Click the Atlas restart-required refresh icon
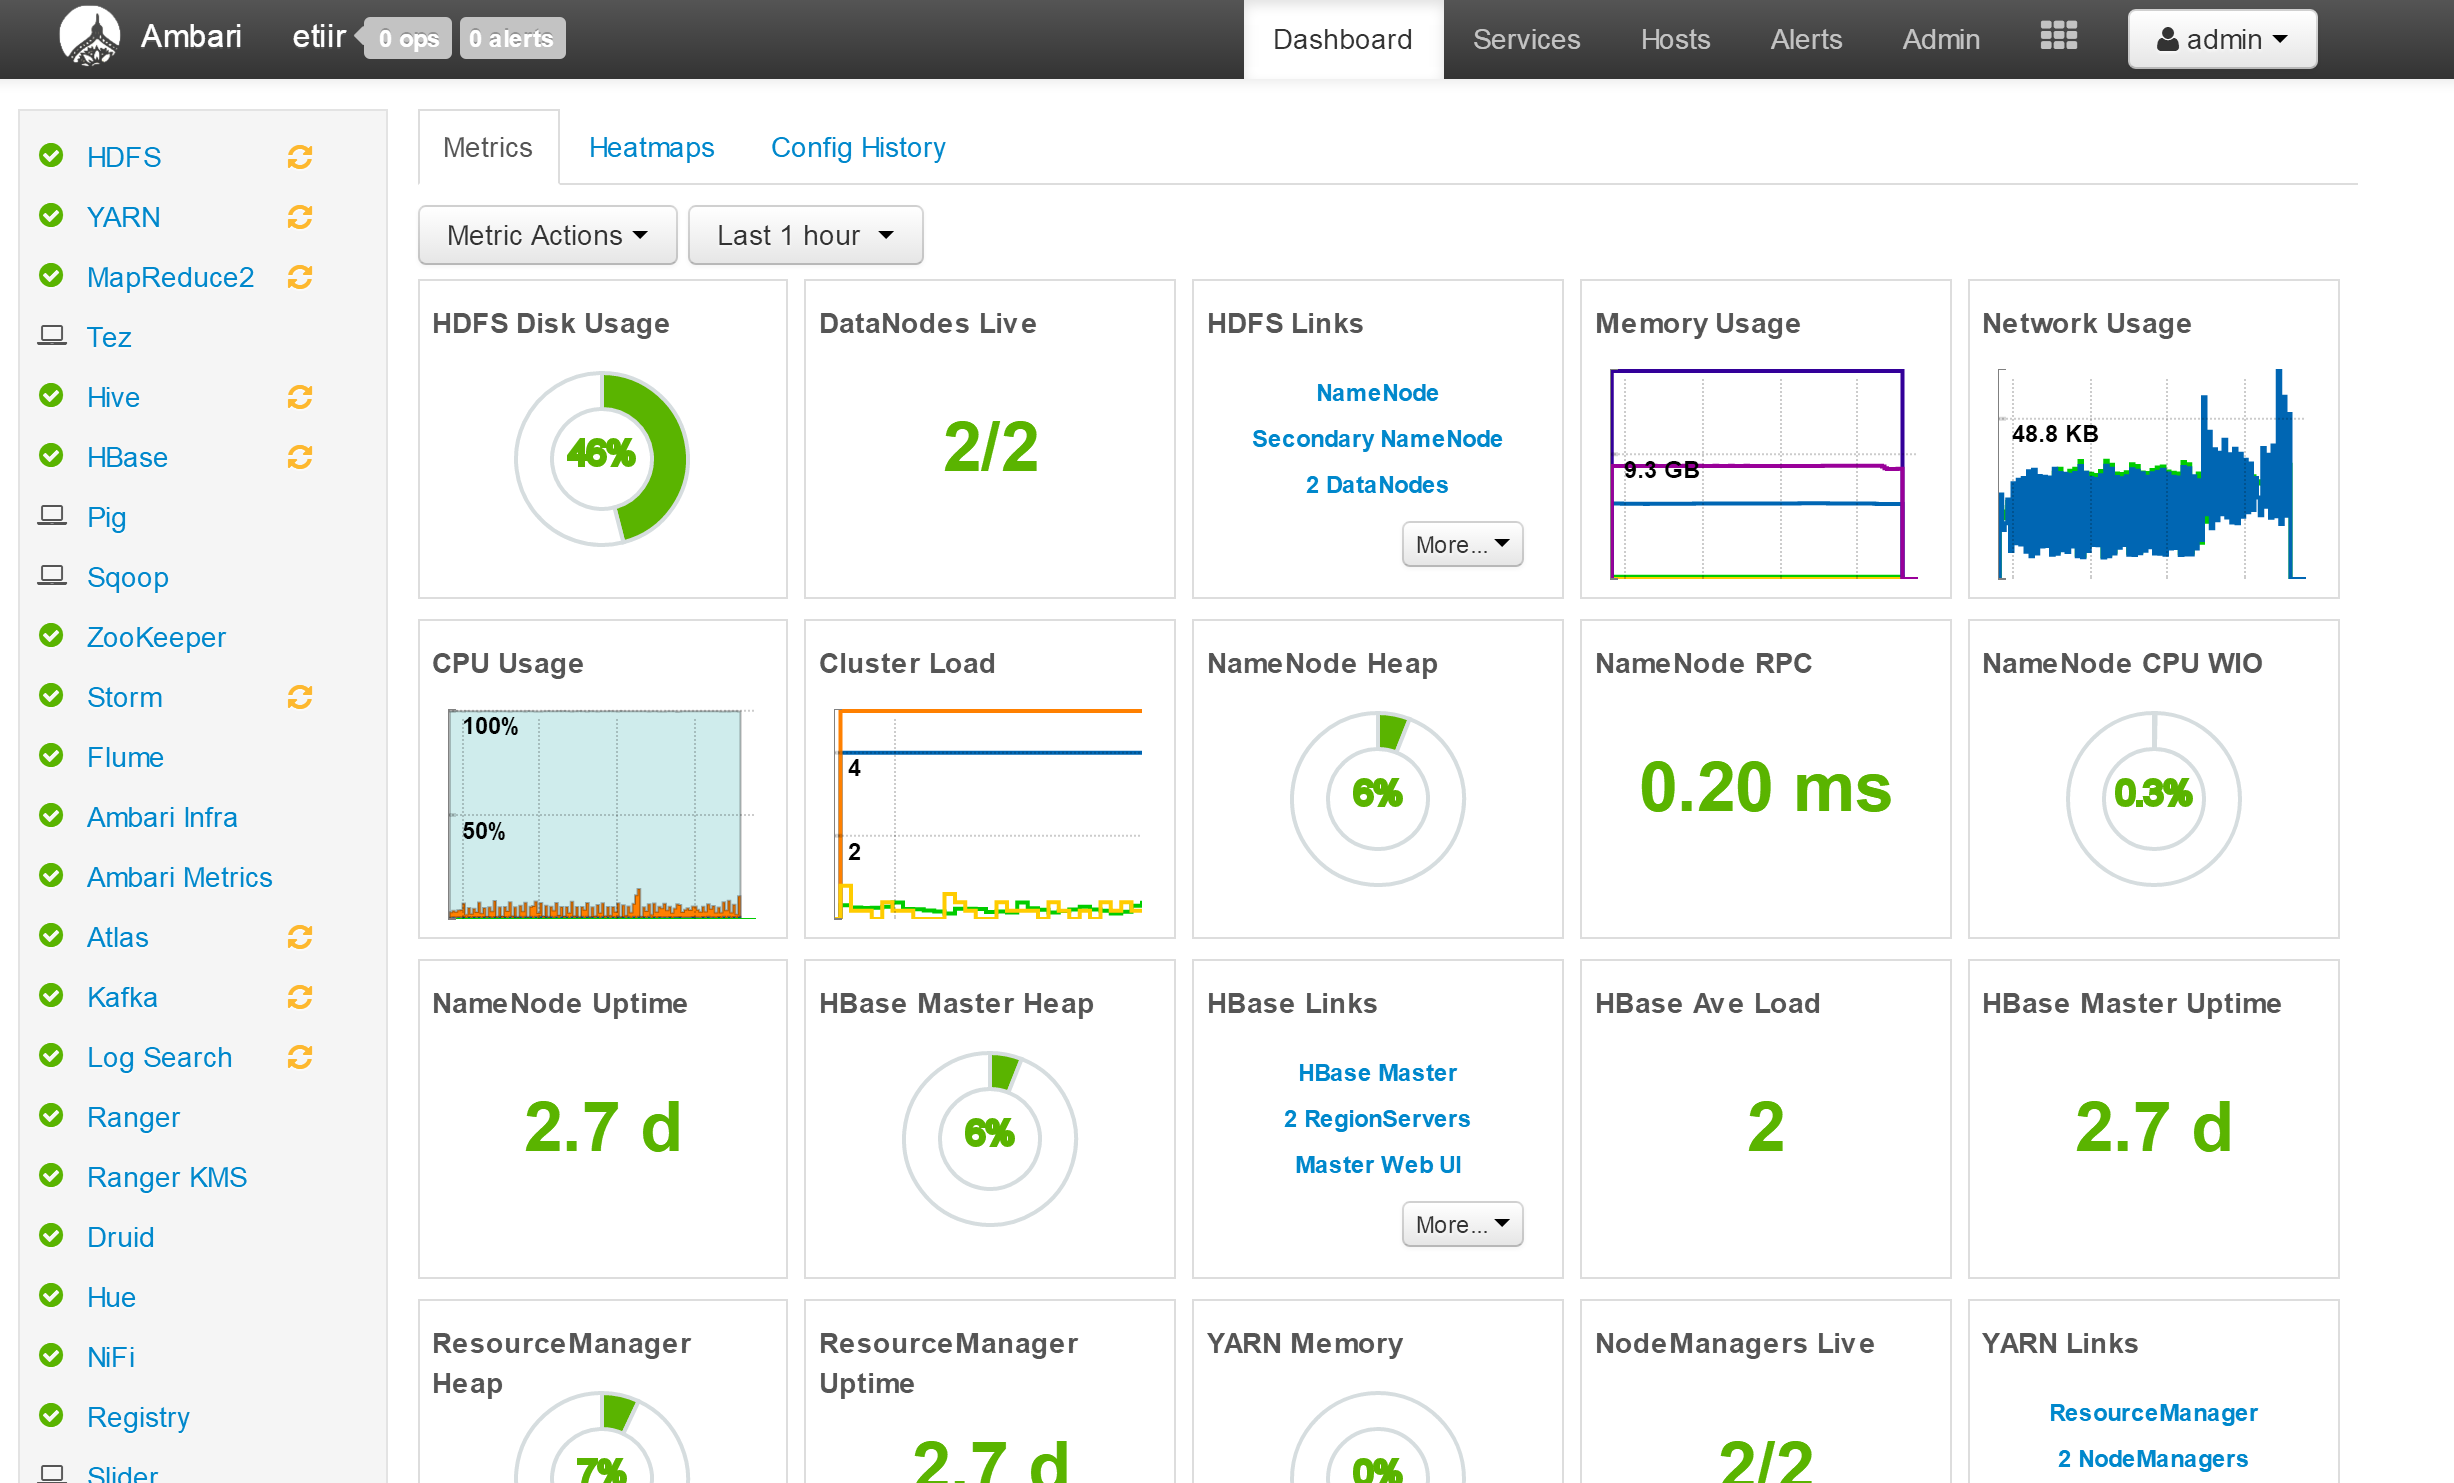This screenshot has height=1483, width=2454. pos(300,937)
